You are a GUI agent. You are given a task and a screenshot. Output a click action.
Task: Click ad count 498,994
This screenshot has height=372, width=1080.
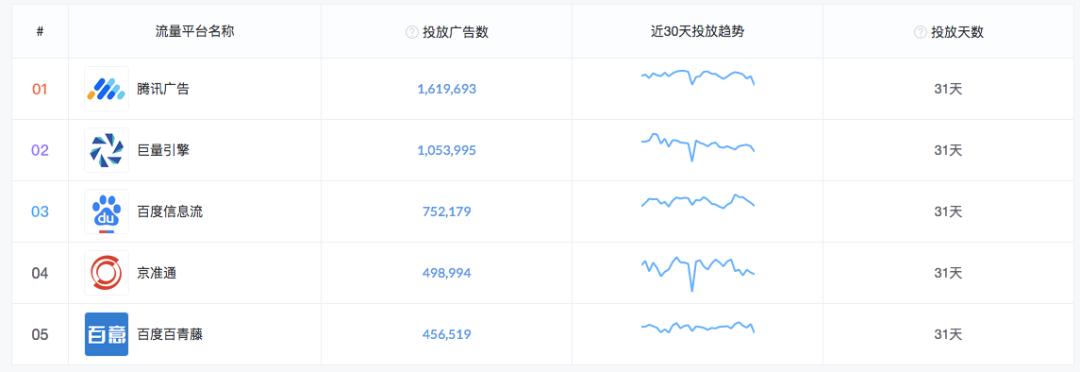446,273
